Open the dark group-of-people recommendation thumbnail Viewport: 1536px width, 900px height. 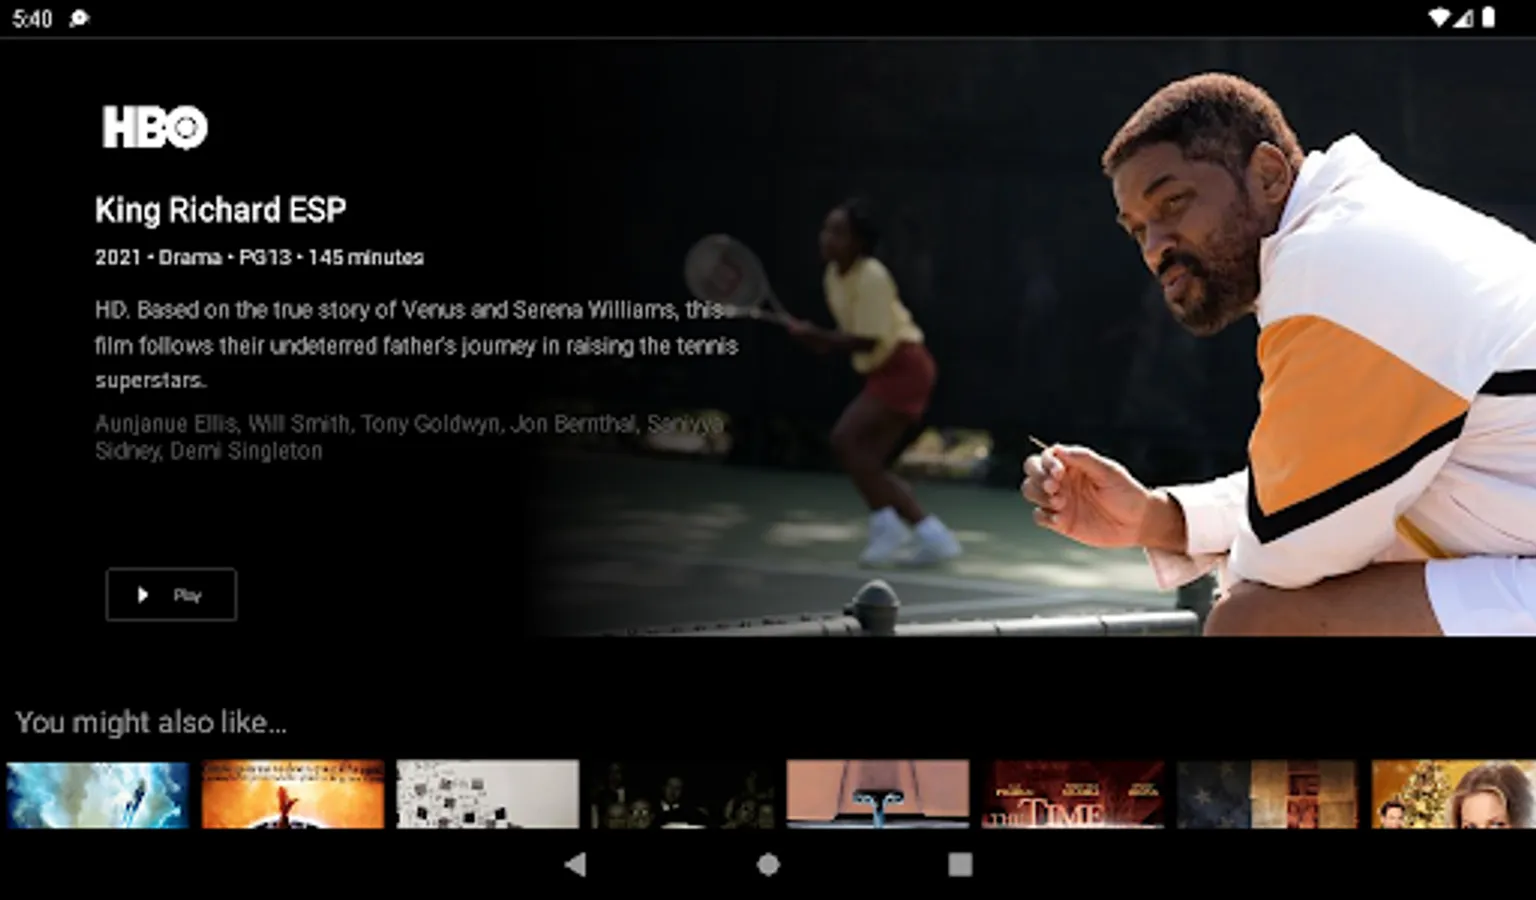[x=682, y=794]
